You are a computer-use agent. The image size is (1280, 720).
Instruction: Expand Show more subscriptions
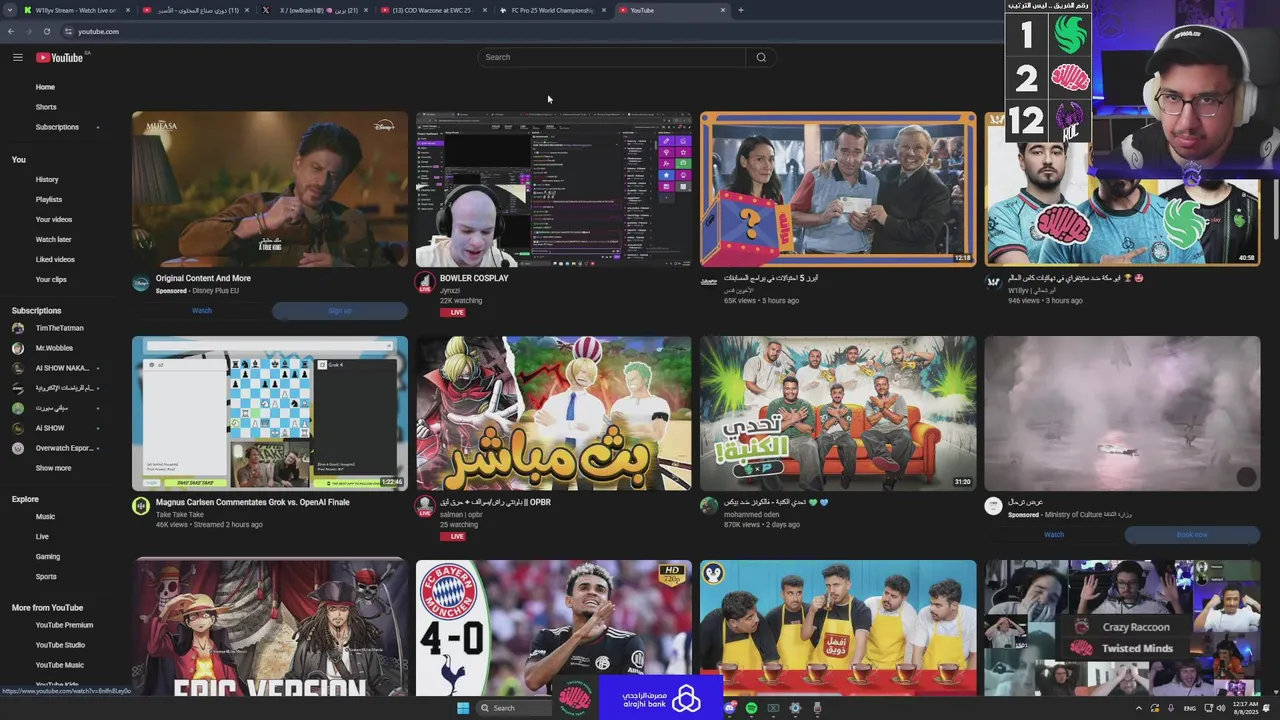point(53,468)
